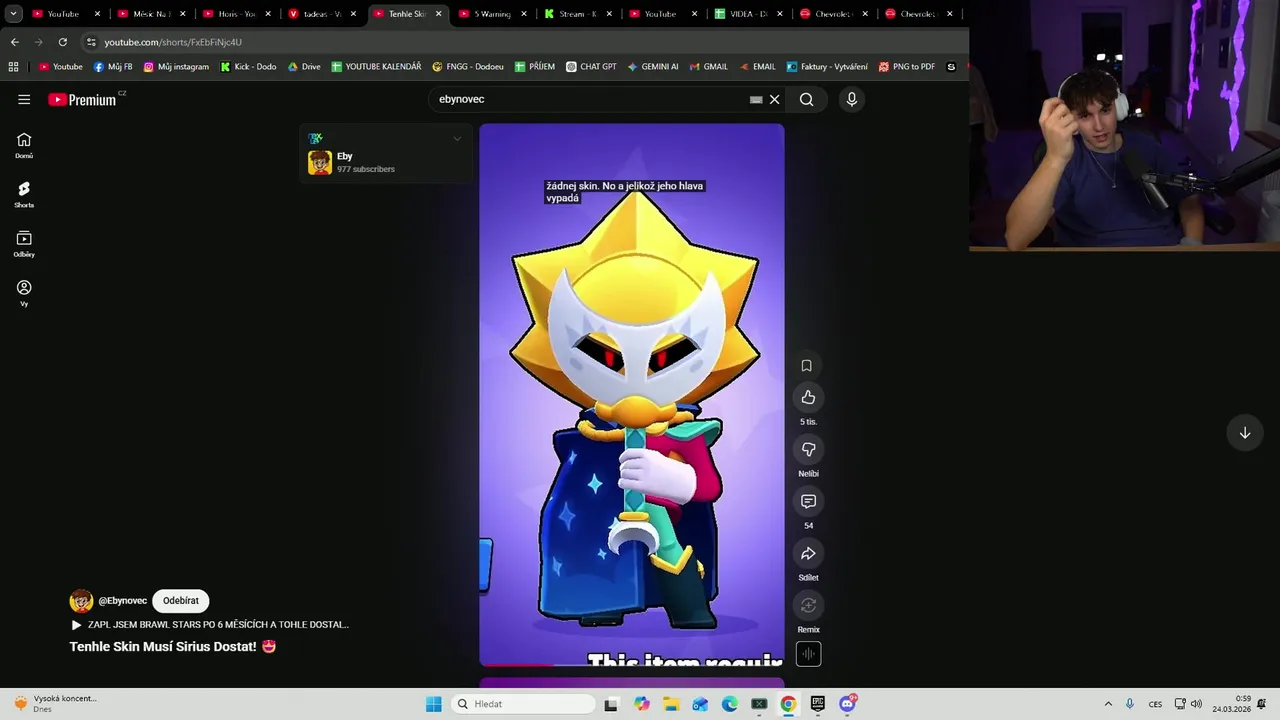The height and width of the screenshot is (720, 1280).
Task: Pause the short by clicking the video
Action: click(632, 395)
